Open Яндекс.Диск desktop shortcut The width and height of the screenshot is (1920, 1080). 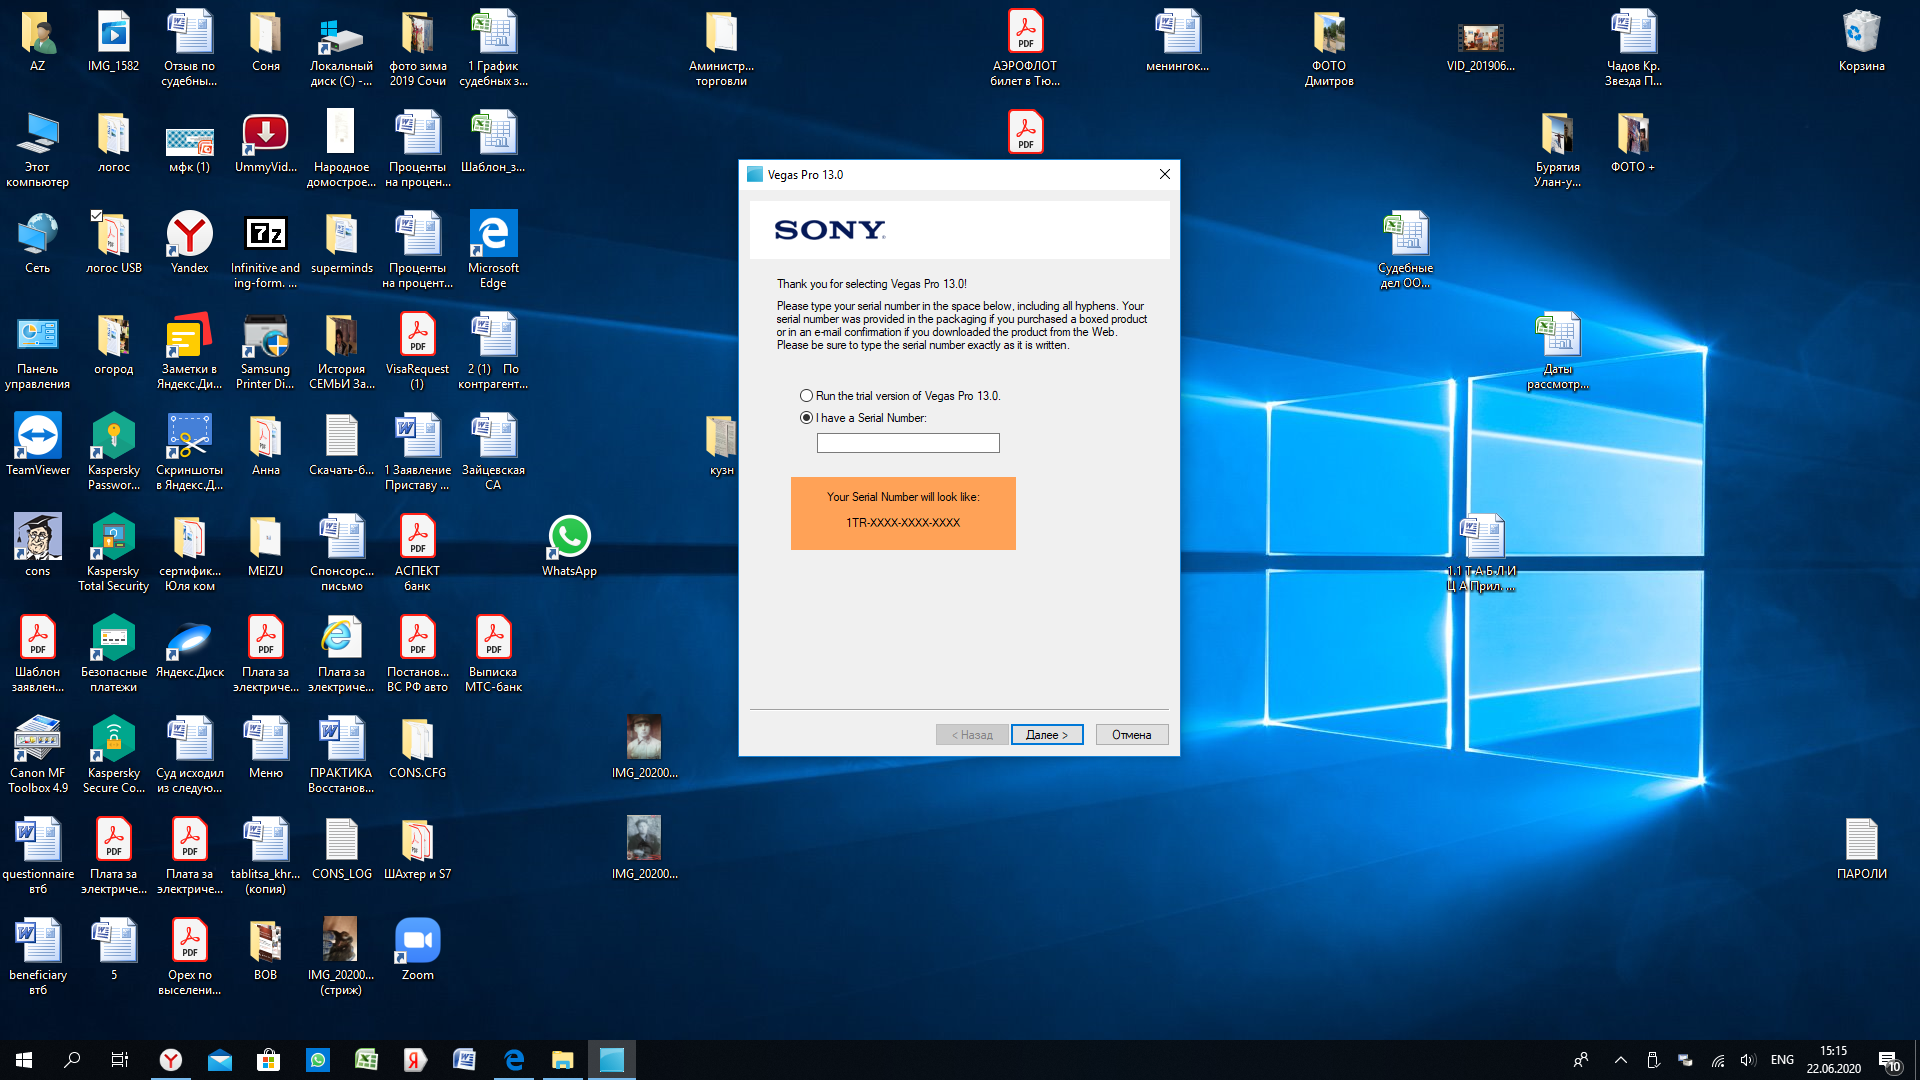[189, 647]
